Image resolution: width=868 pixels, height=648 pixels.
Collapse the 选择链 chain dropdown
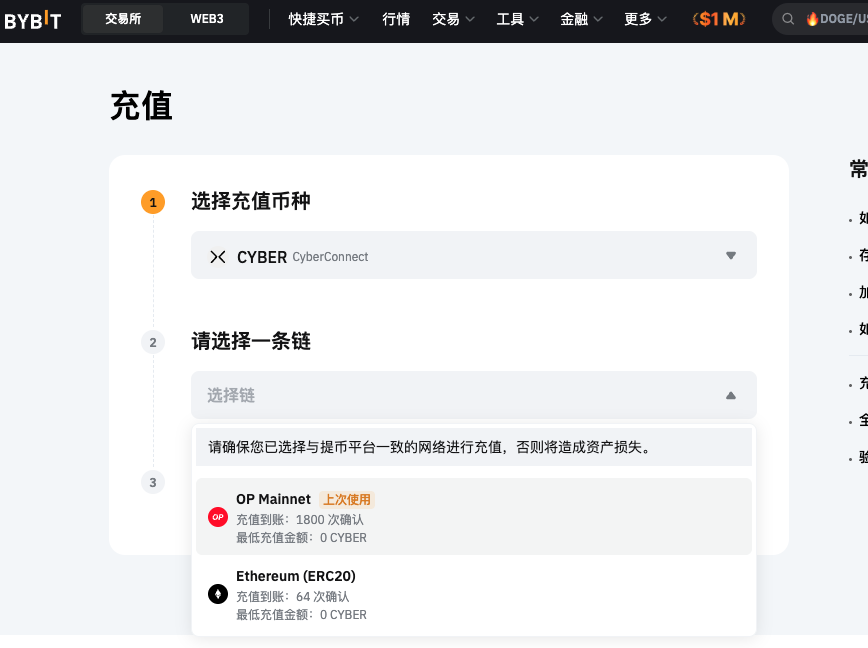(730, 395)
